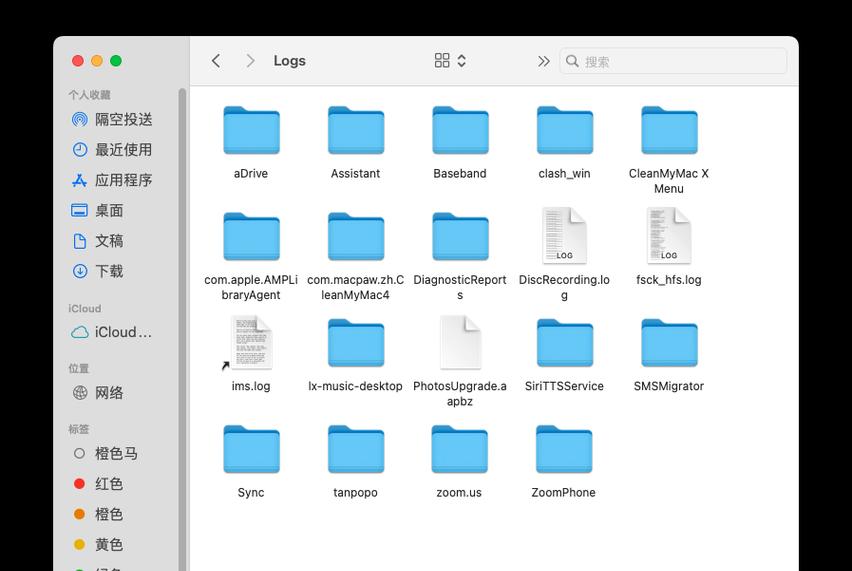The height and width of the screenshot is (571, 852).
Task: Click the 位置 sidebar heading
Action: coord(78,369)
